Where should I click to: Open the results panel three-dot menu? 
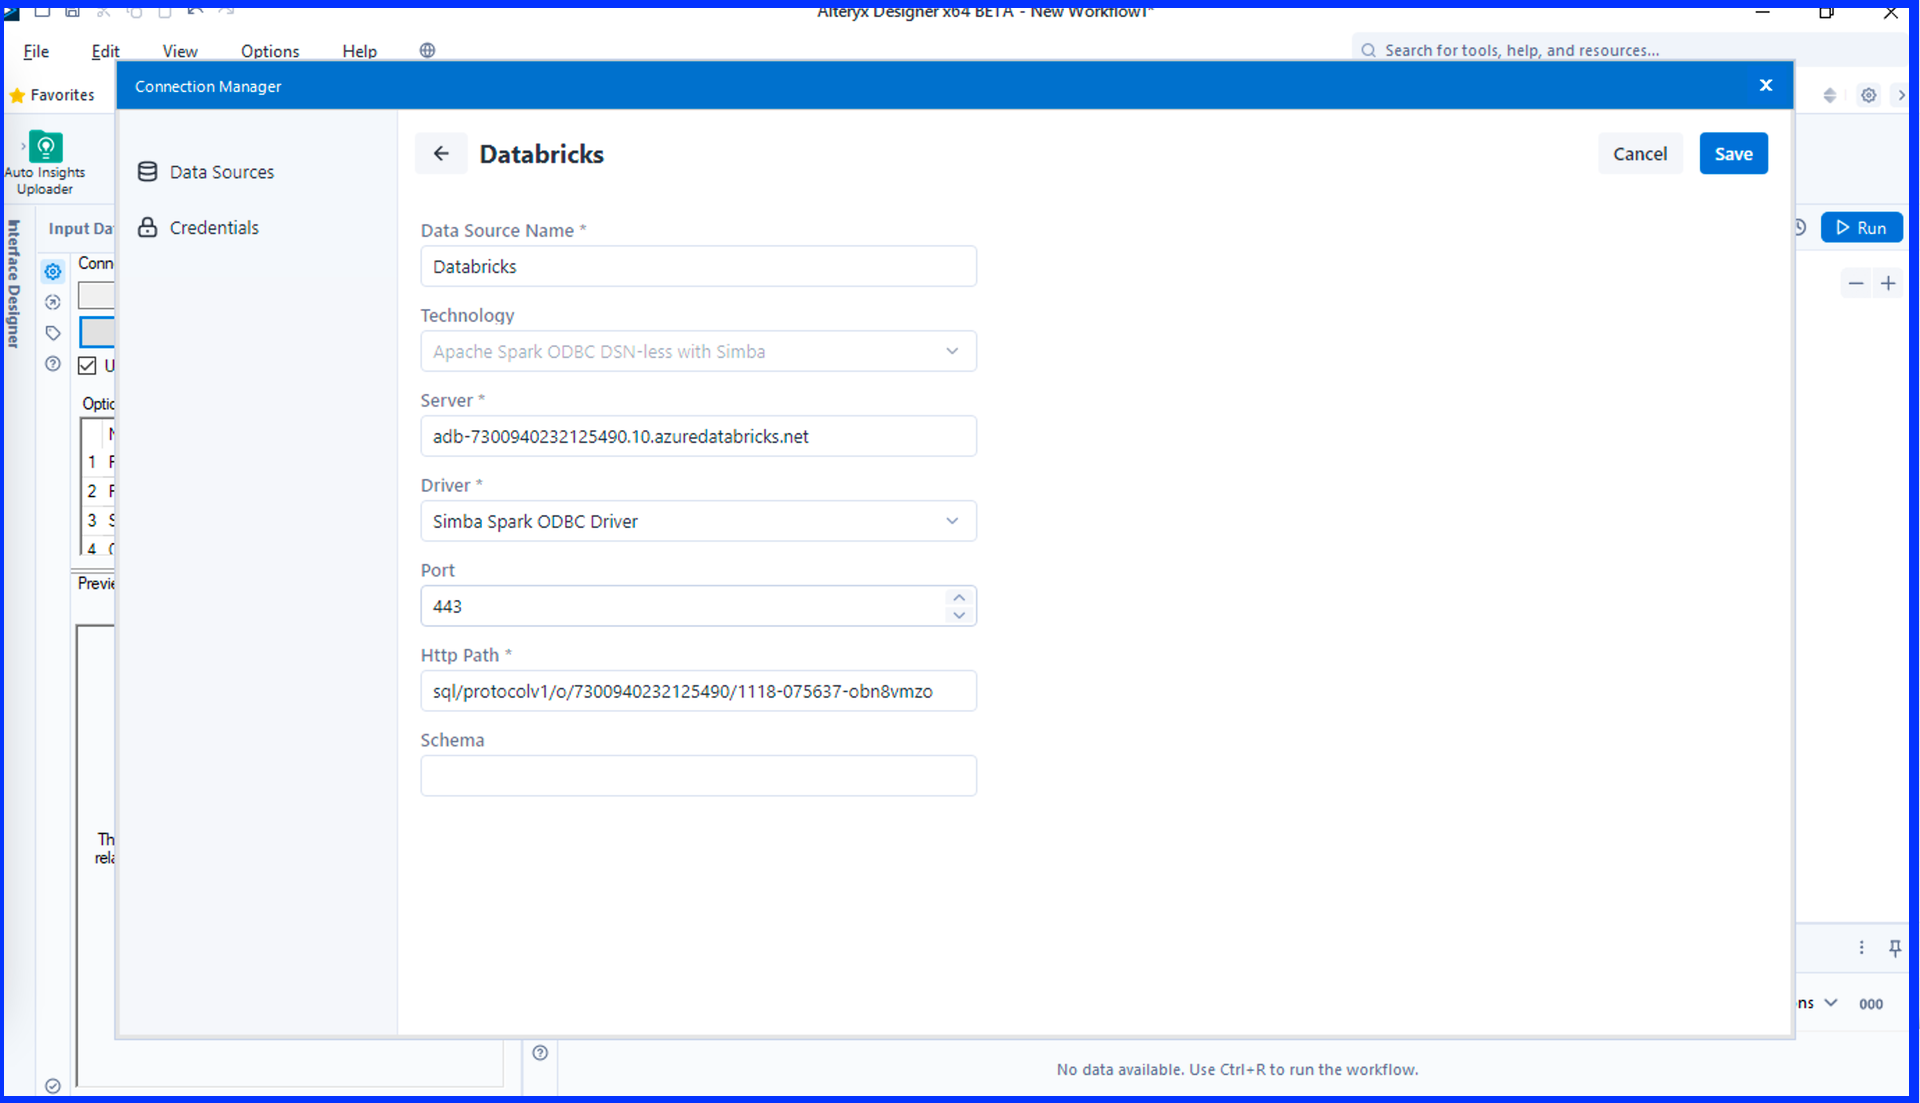[1861, 948]
